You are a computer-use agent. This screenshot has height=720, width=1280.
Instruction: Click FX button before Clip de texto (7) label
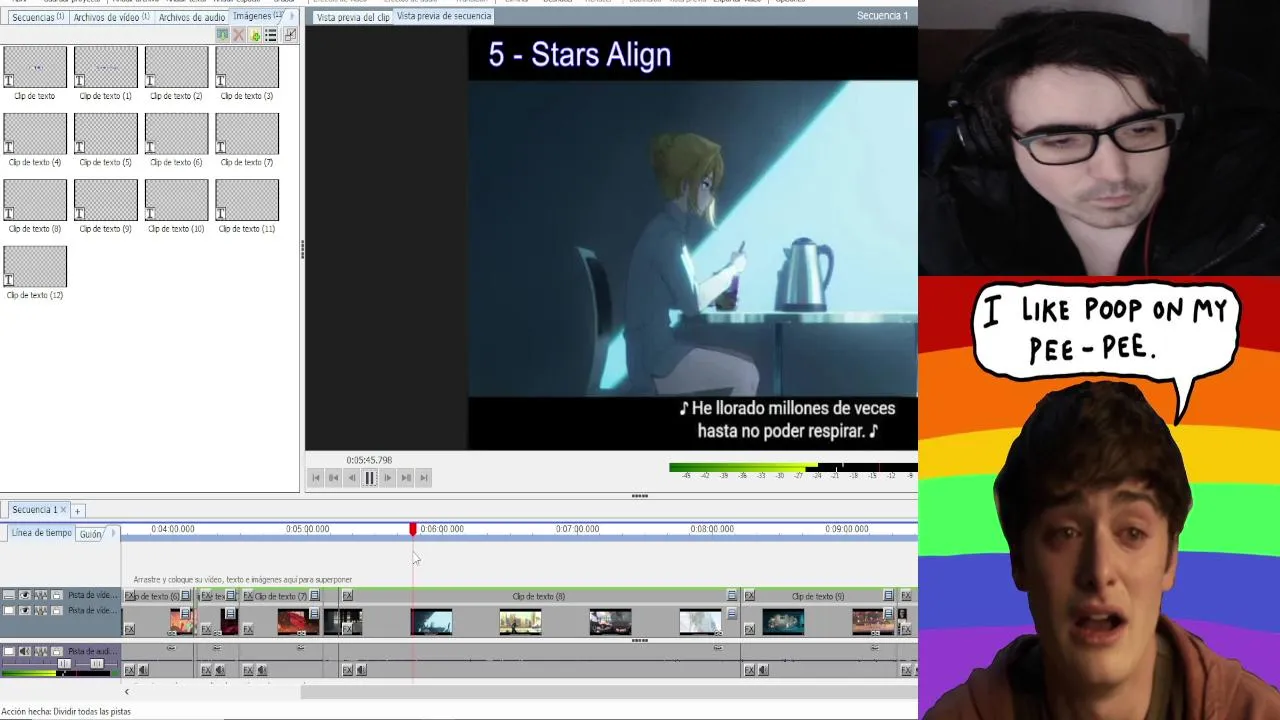[248, 595]
